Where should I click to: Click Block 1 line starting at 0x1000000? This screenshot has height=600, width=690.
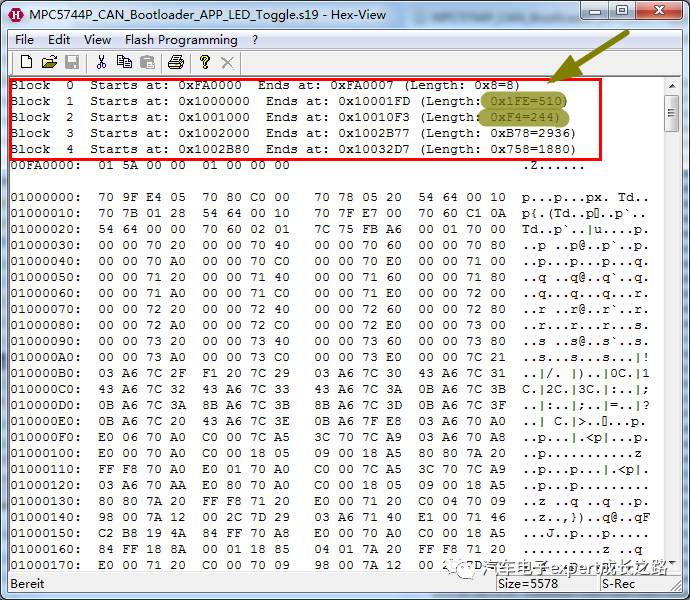pos(288,101)
